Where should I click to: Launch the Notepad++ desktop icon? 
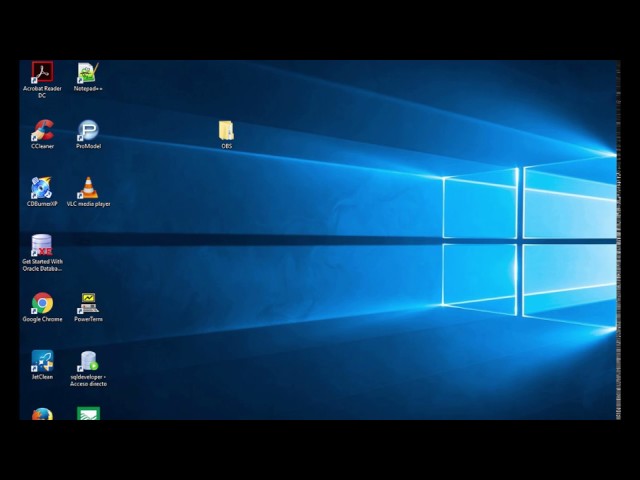pyautogui.click(x=88, y=73)
